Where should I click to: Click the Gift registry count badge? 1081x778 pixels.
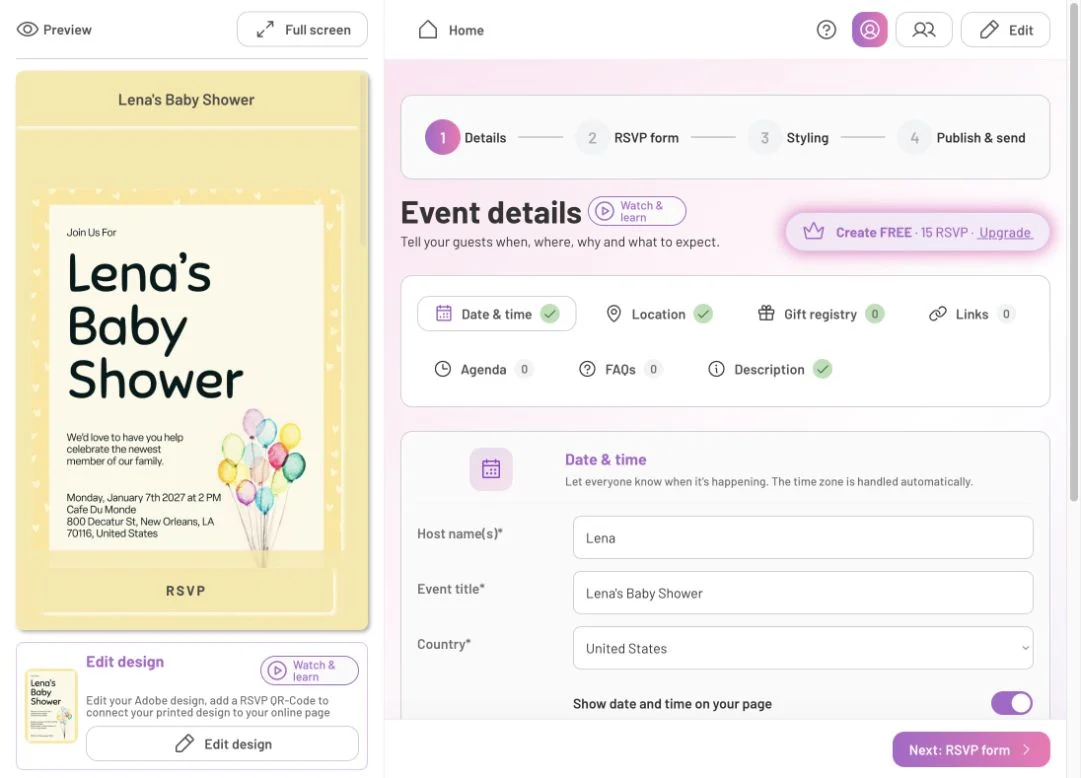pos(874,314)
